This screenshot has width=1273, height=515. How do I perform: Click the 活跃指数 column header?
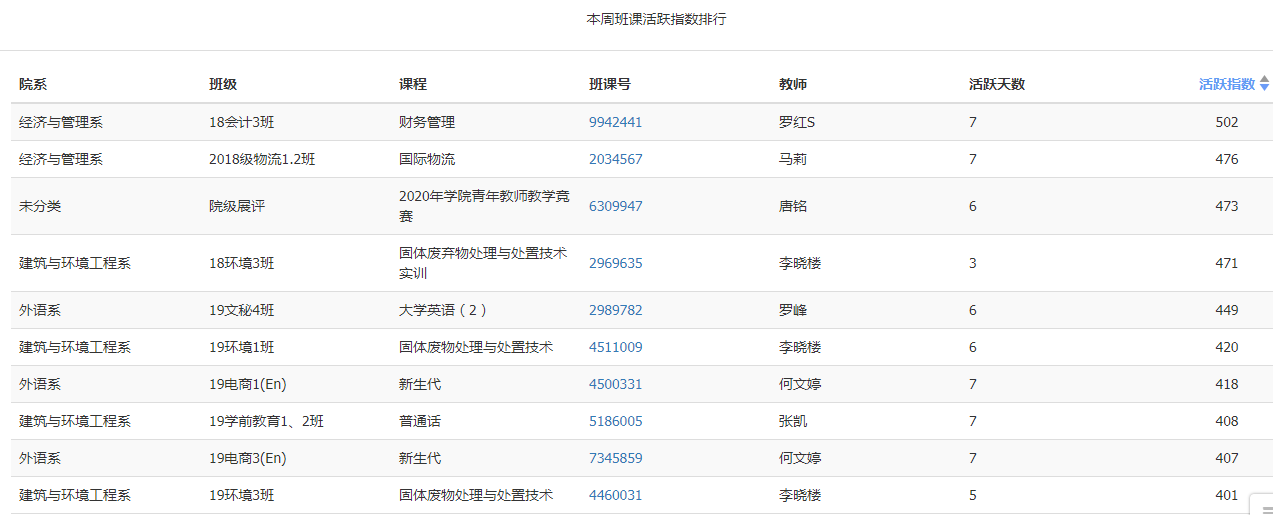[1227, 85]
